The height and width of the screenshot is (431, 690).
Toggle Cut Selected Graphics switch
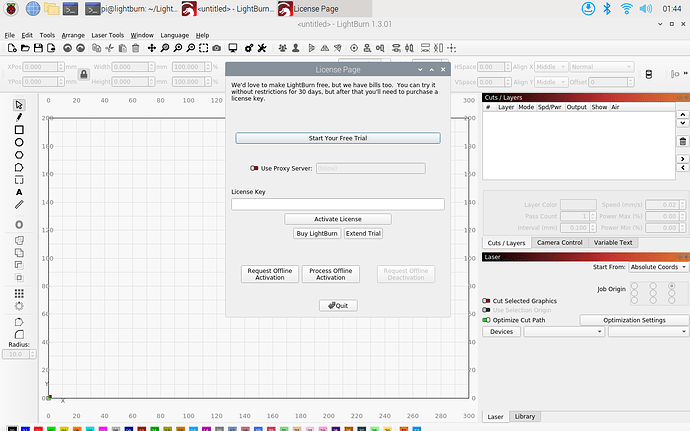(x=486, y=301)
